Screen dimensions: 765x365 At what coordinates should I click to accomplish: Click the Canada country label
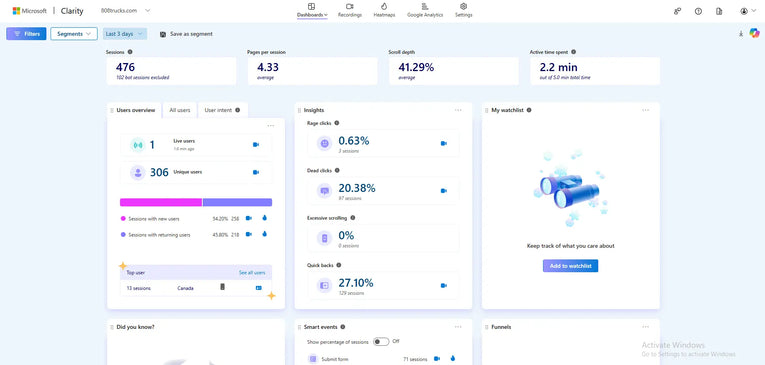[x=185, y=288]
